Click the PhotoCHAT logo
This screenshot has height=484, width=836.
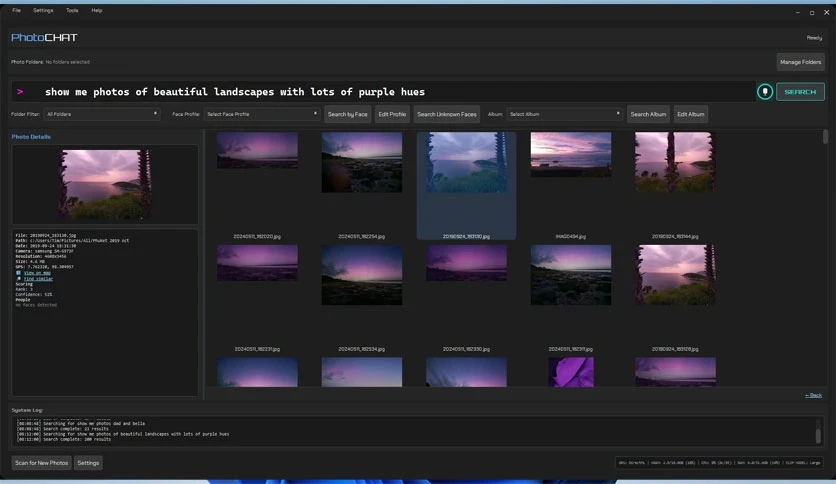tap(44, 37)
